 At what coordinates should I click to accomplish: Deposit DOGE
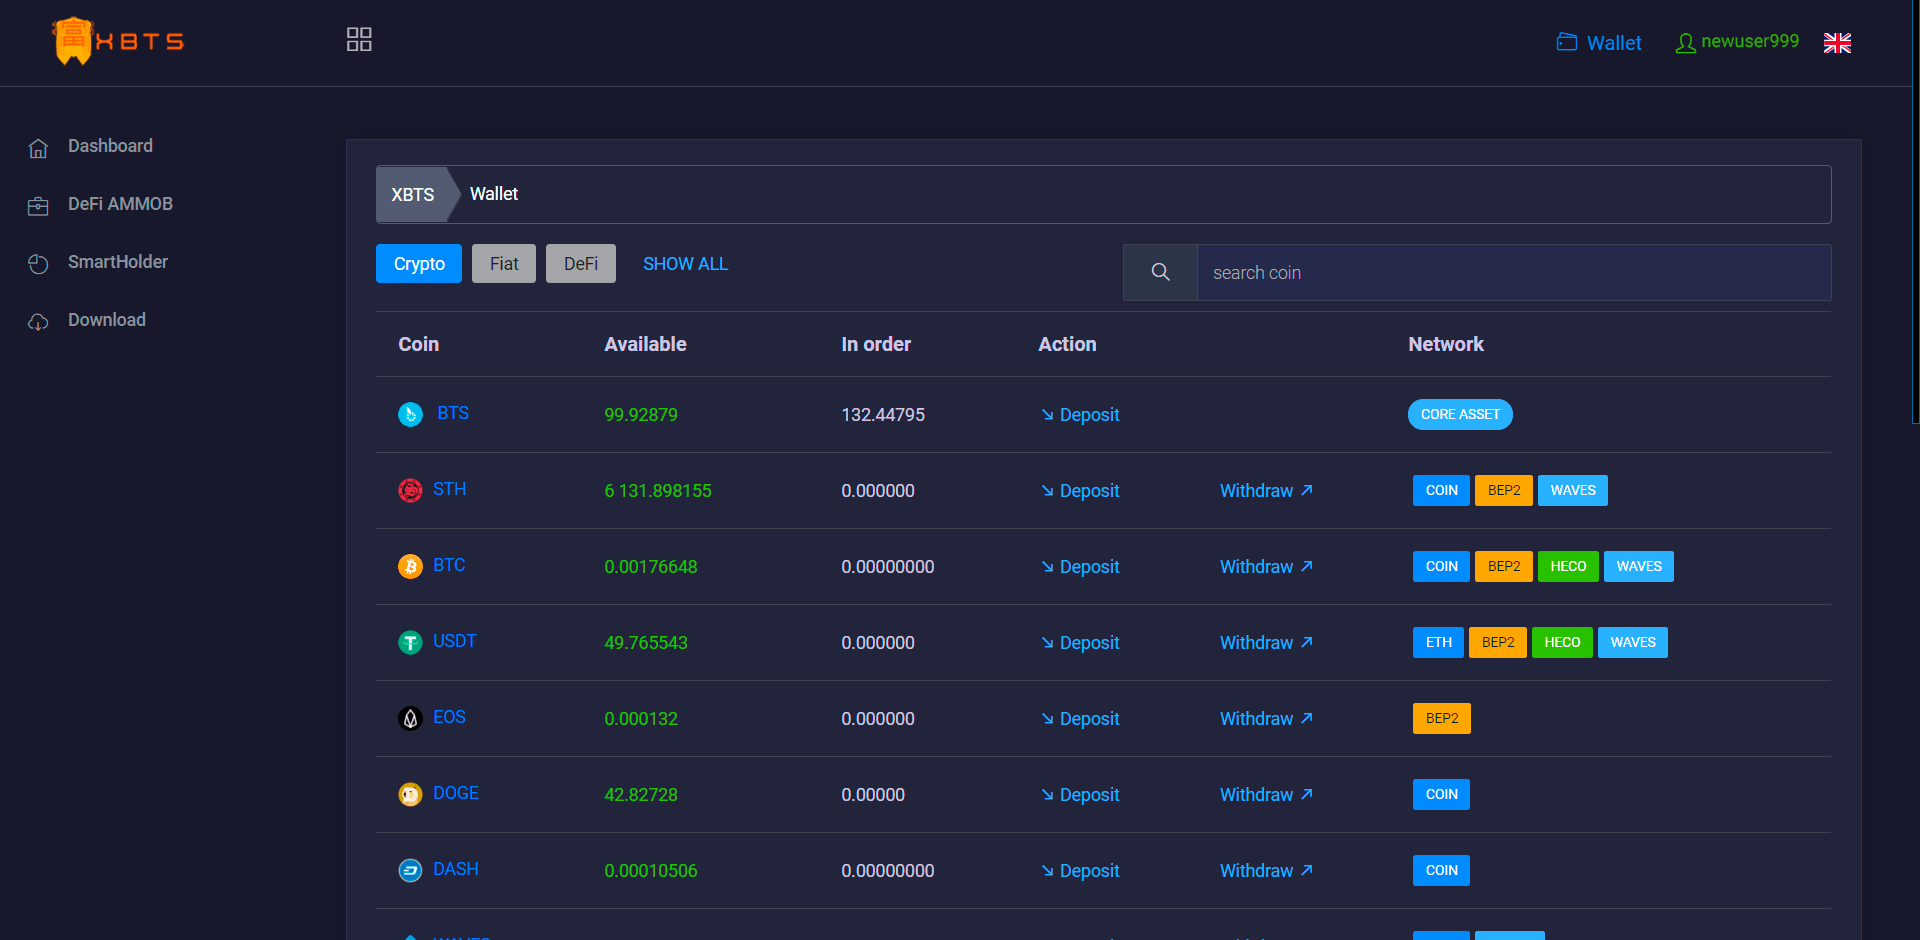tap(1080, 795)
